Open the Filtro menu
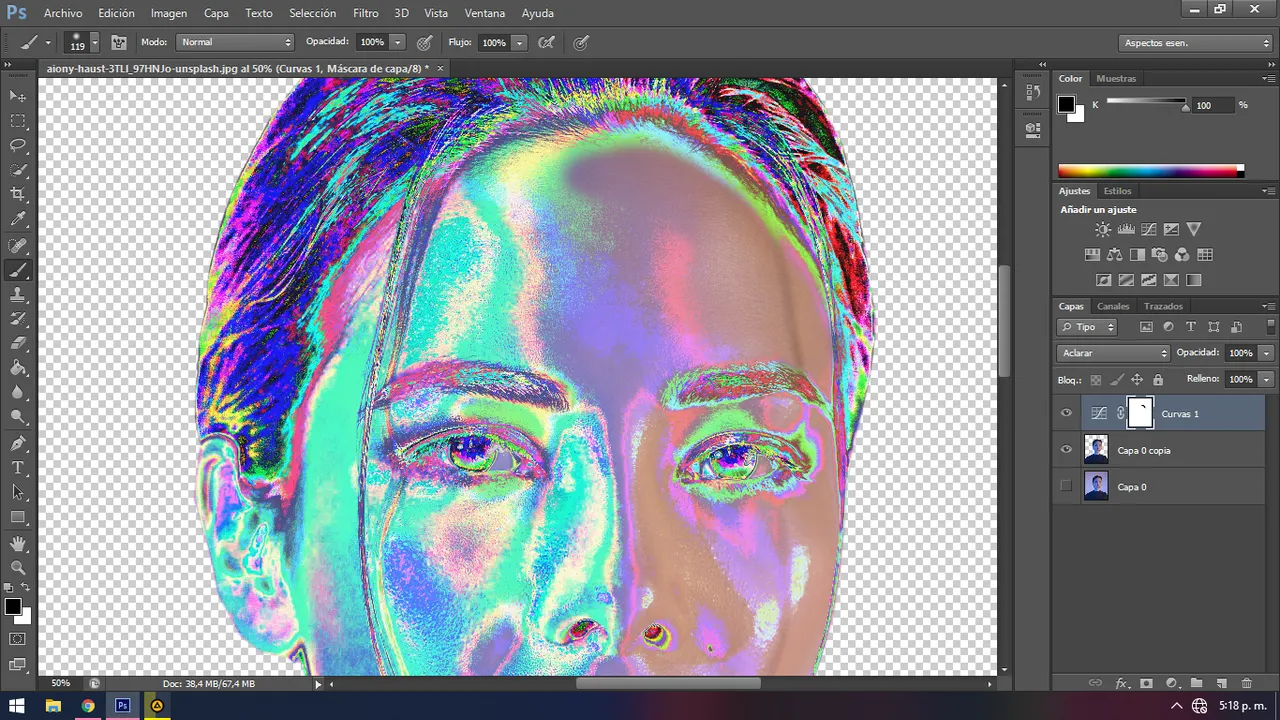 366,13
